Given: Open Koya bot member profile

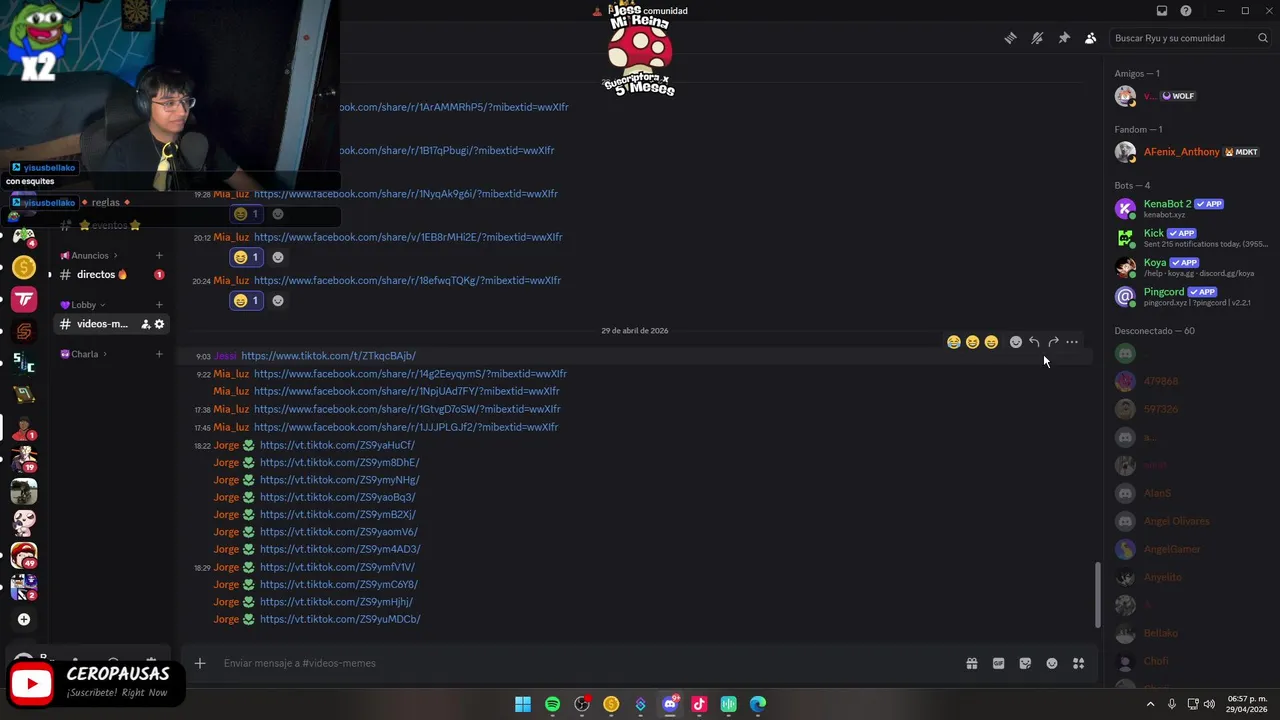Looking at the screenshot, I should (1192, 267).
